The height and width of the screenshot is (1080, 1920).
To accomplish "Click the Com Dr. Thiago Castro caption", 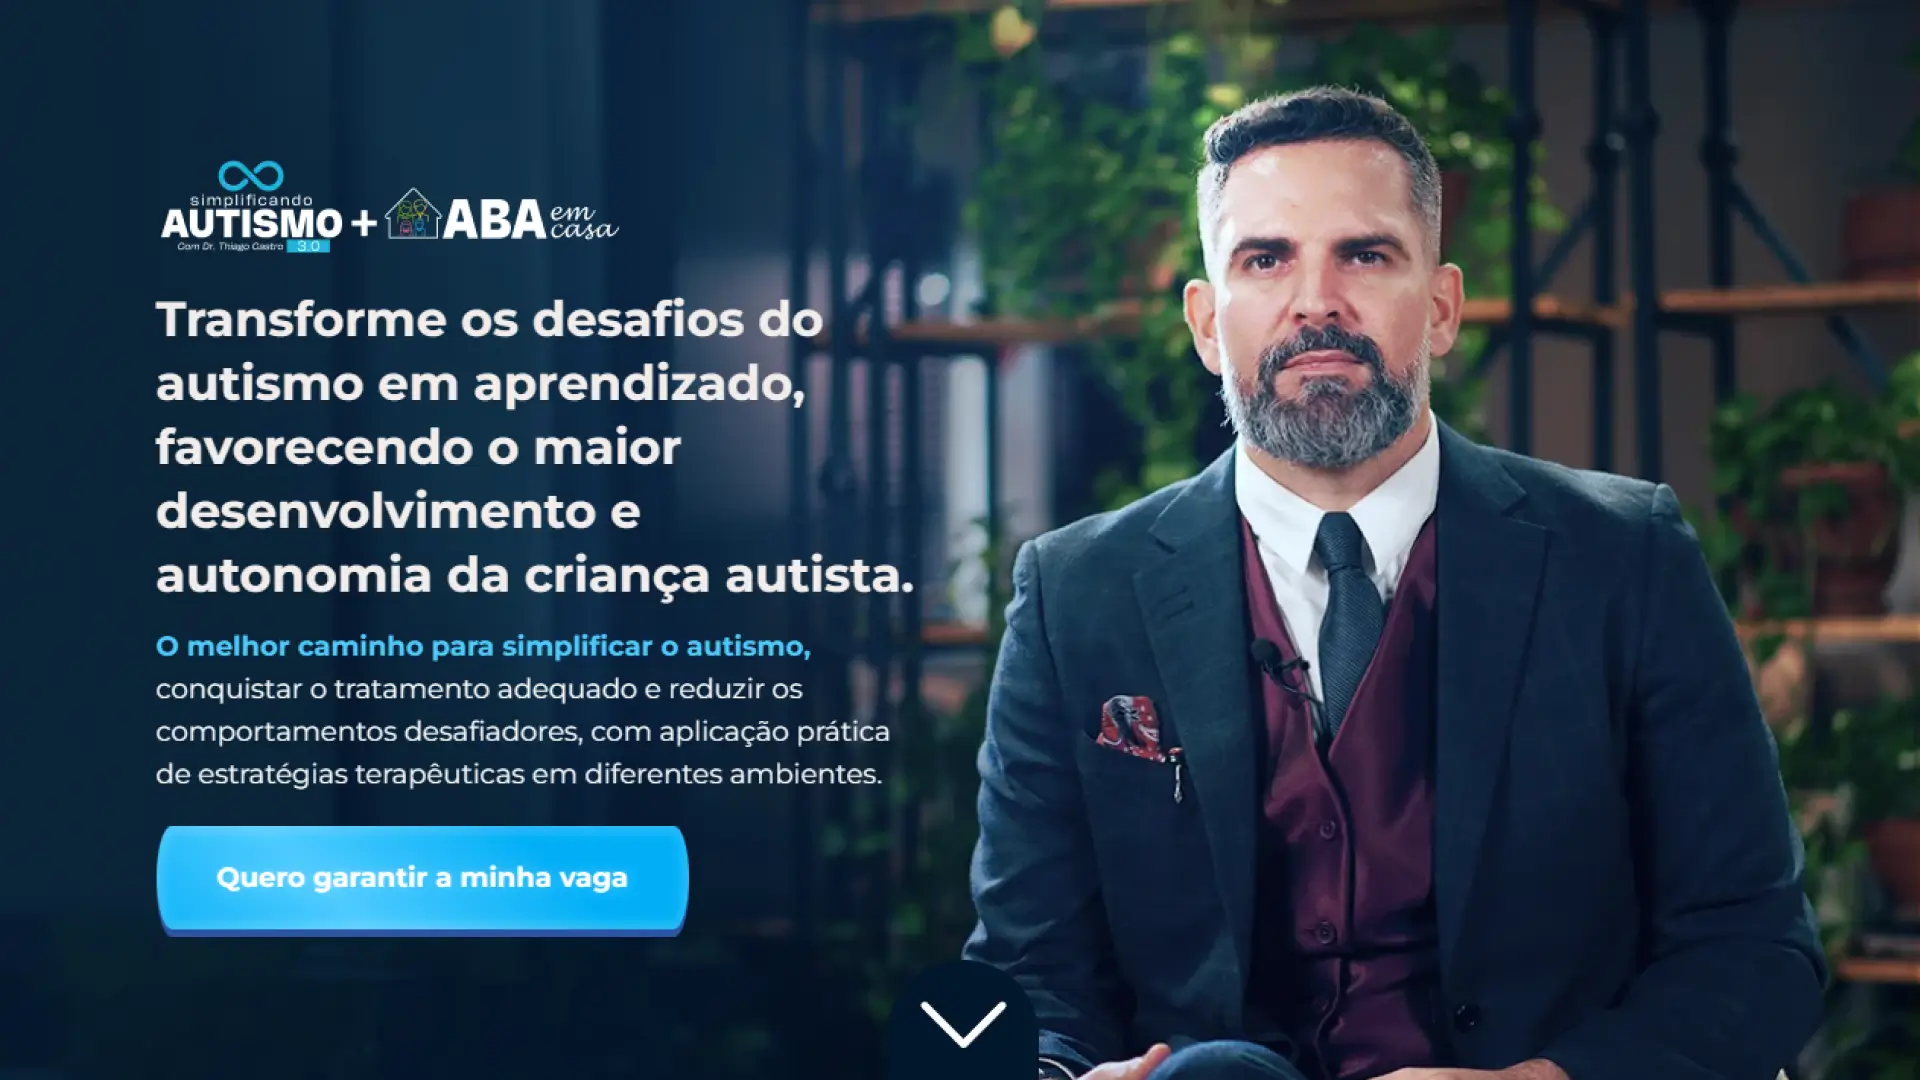I will (230, 246).
